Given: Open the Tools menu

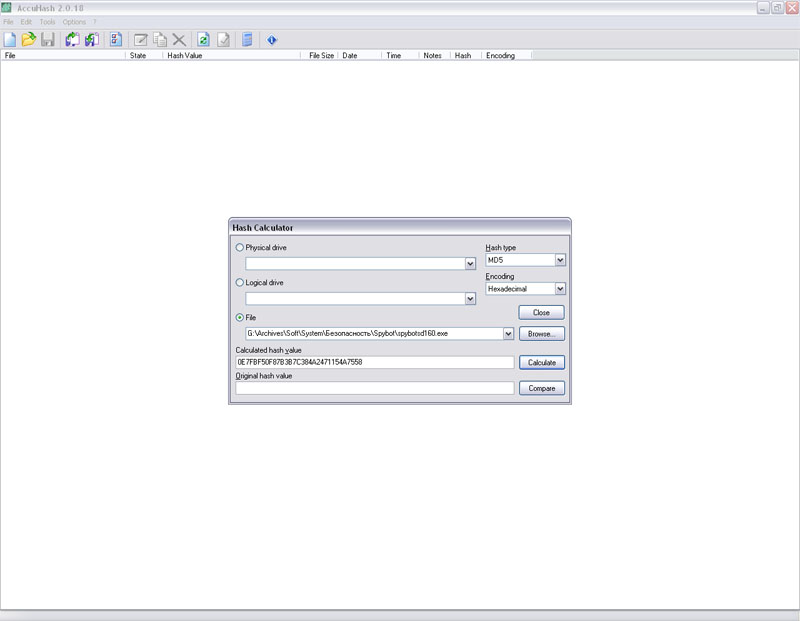Looking at the screenshot, I should 47,22.
